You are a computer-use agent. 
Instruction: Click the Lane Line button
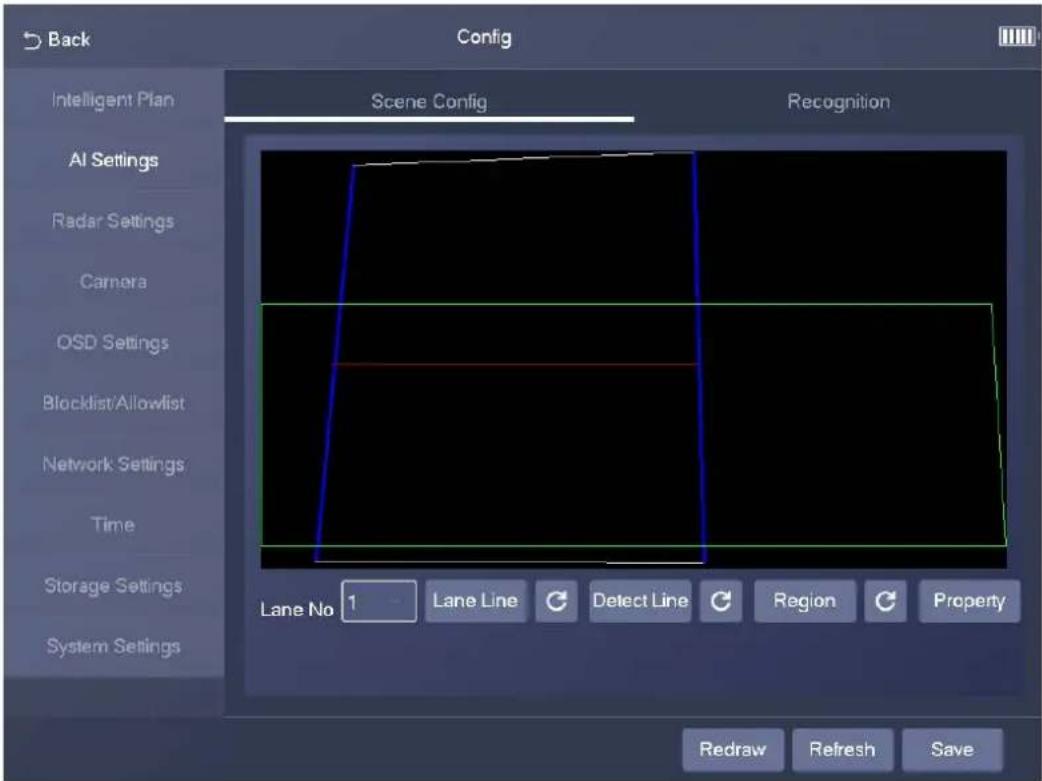coord(475,601)
